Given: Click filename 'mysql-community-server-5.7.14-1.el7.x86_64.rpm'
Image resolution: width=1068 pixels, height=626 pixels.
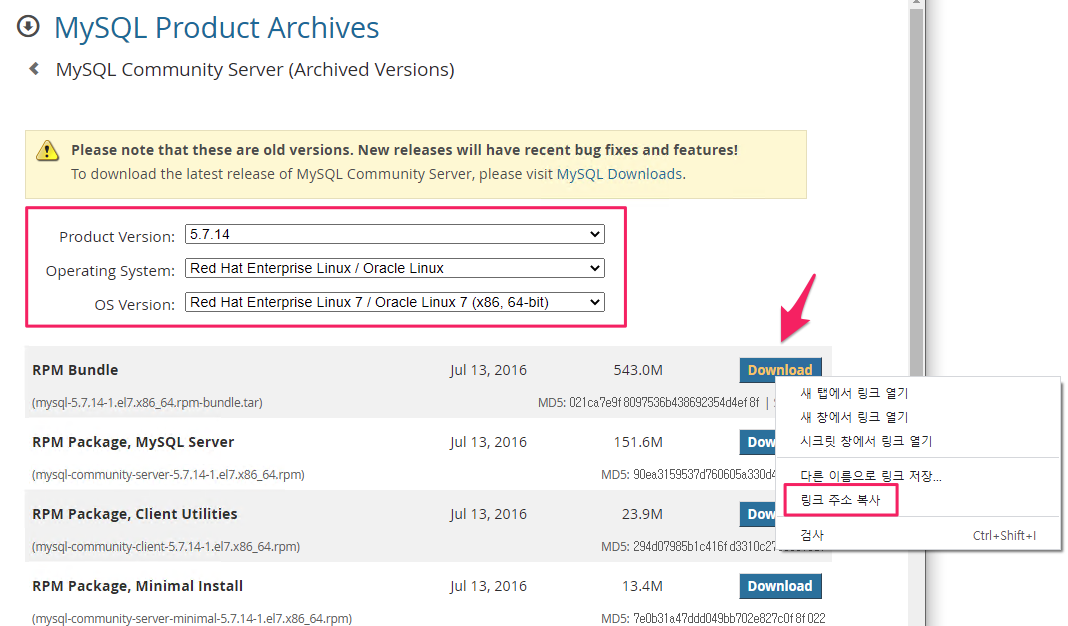Looking at the screenshot, I should [x=168, y=475].
